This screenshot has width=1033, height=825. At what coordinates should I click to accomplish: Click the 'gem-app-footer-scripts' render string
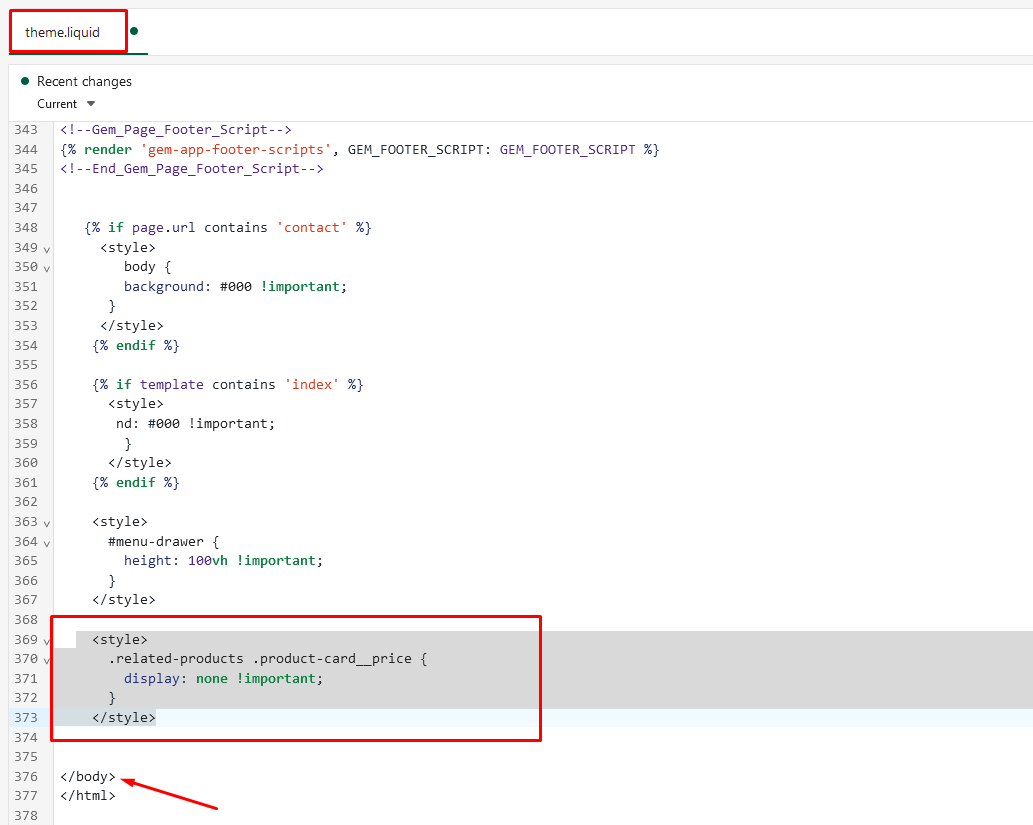click(x=236, y=150)
